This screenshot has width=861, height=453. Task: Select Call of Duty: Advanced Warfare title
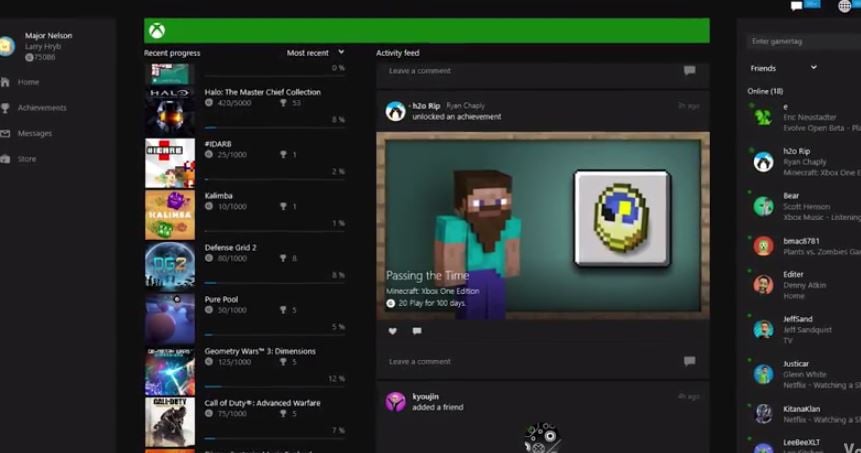click(262, 403)
